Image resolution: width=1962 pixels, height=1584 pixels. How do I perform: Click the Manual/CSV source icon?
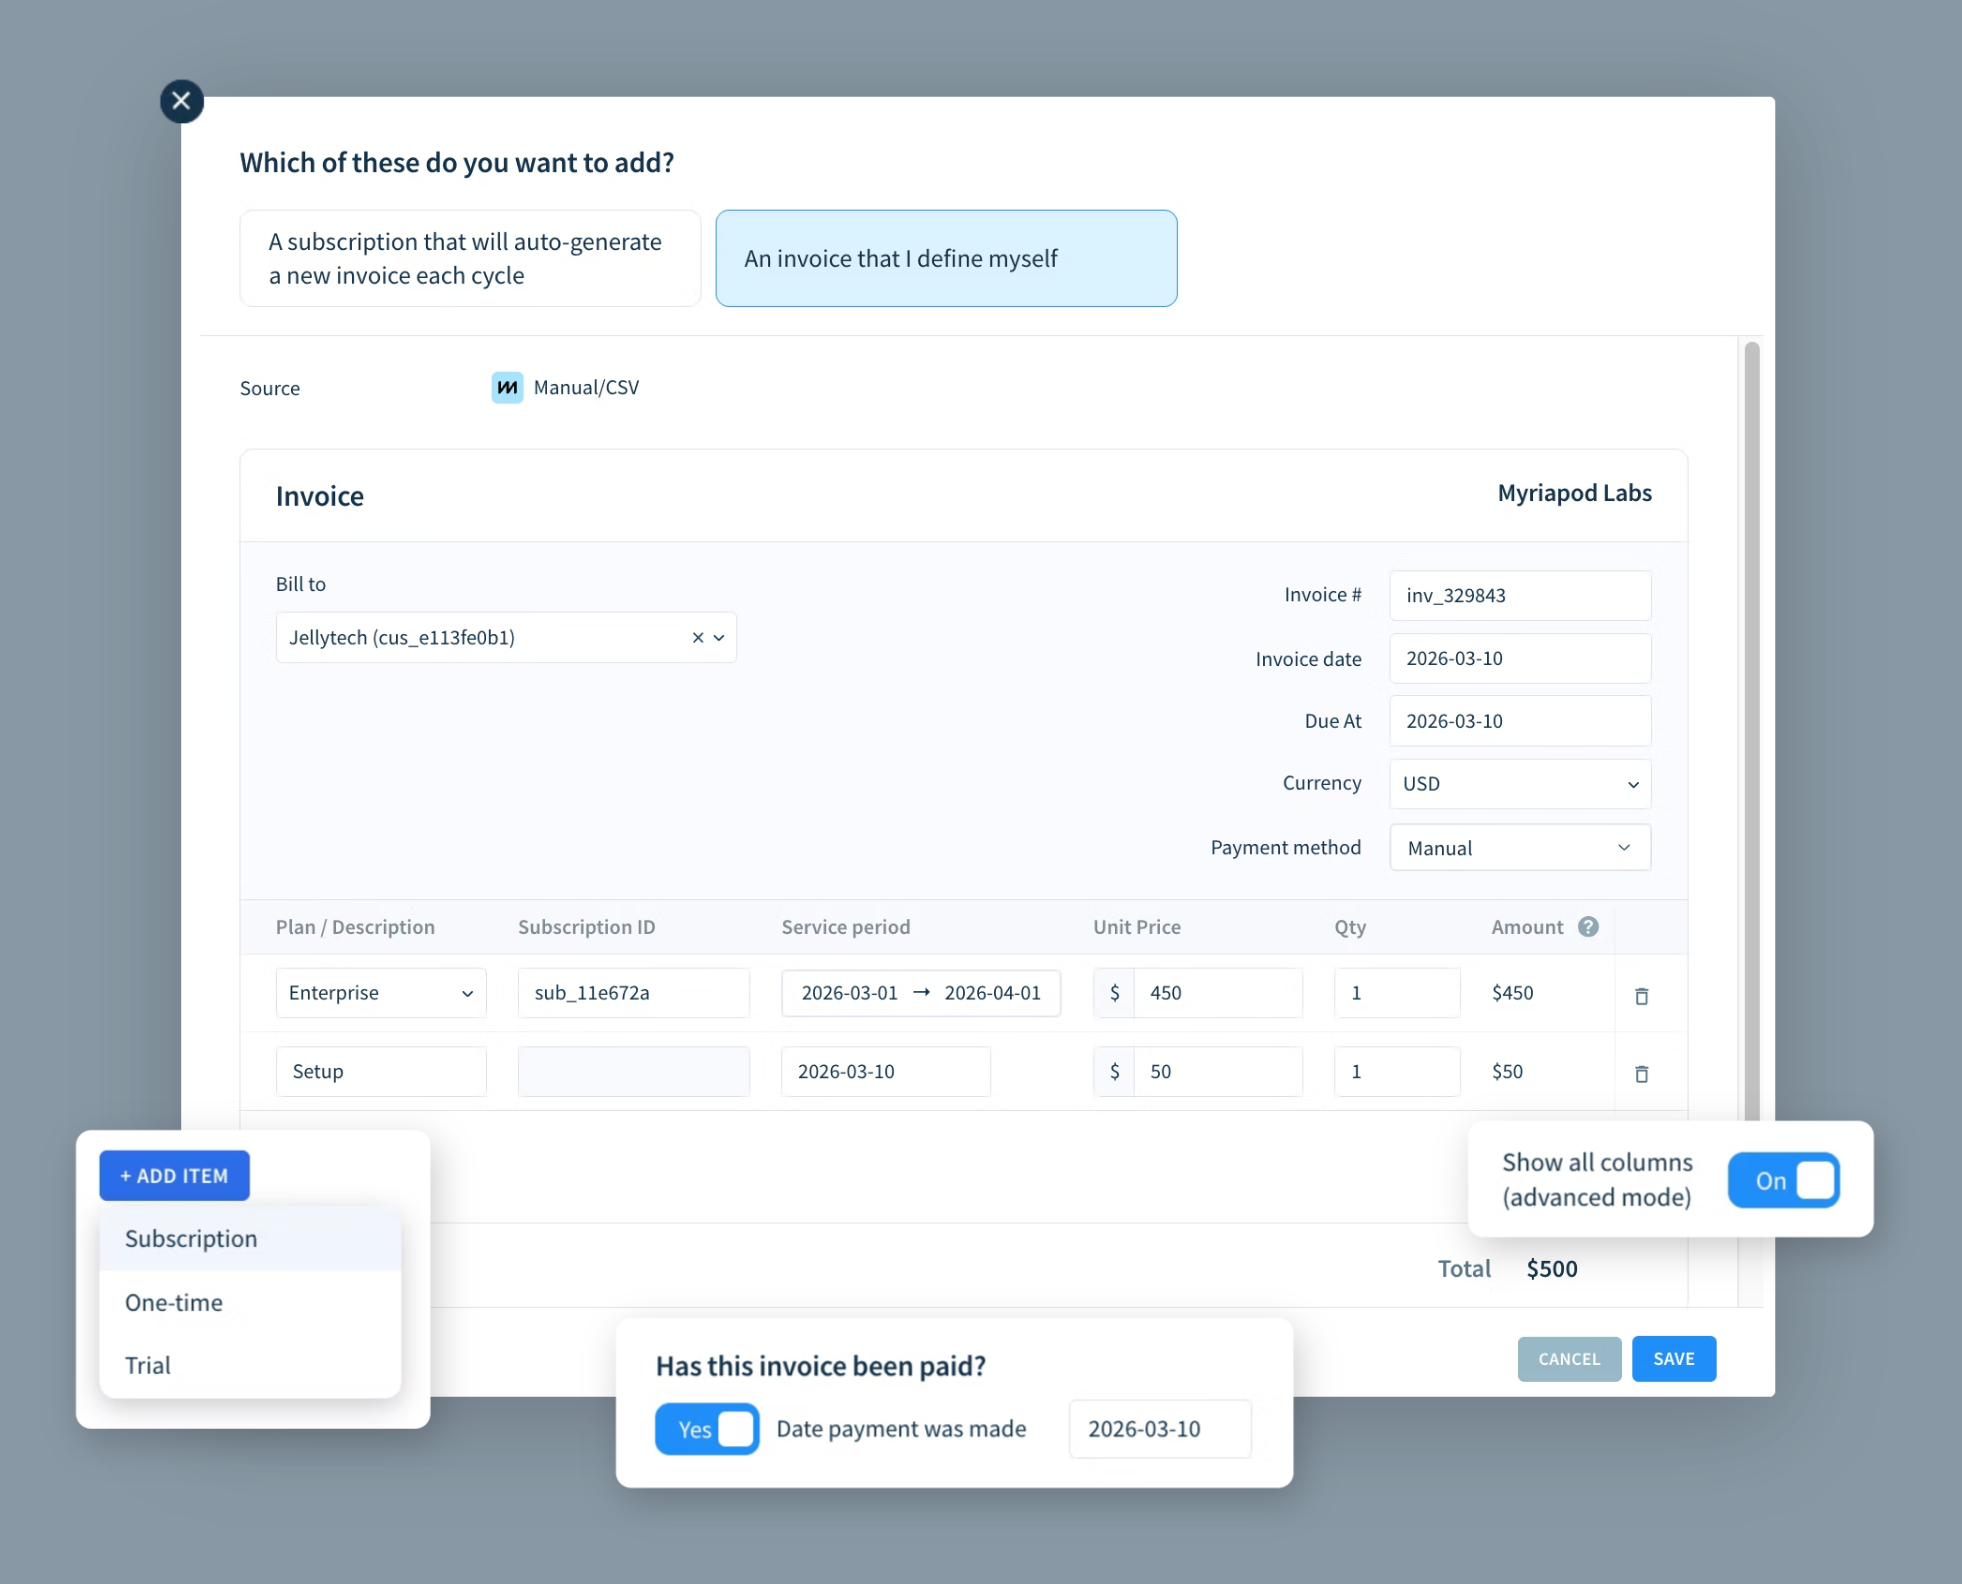pyautogui.click(x=508, y=387)
